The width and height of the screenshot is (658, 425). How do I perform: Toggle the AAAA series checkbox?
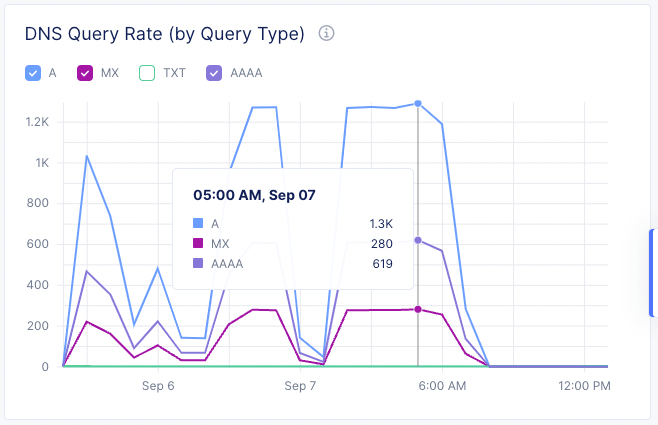coord(214,73)
